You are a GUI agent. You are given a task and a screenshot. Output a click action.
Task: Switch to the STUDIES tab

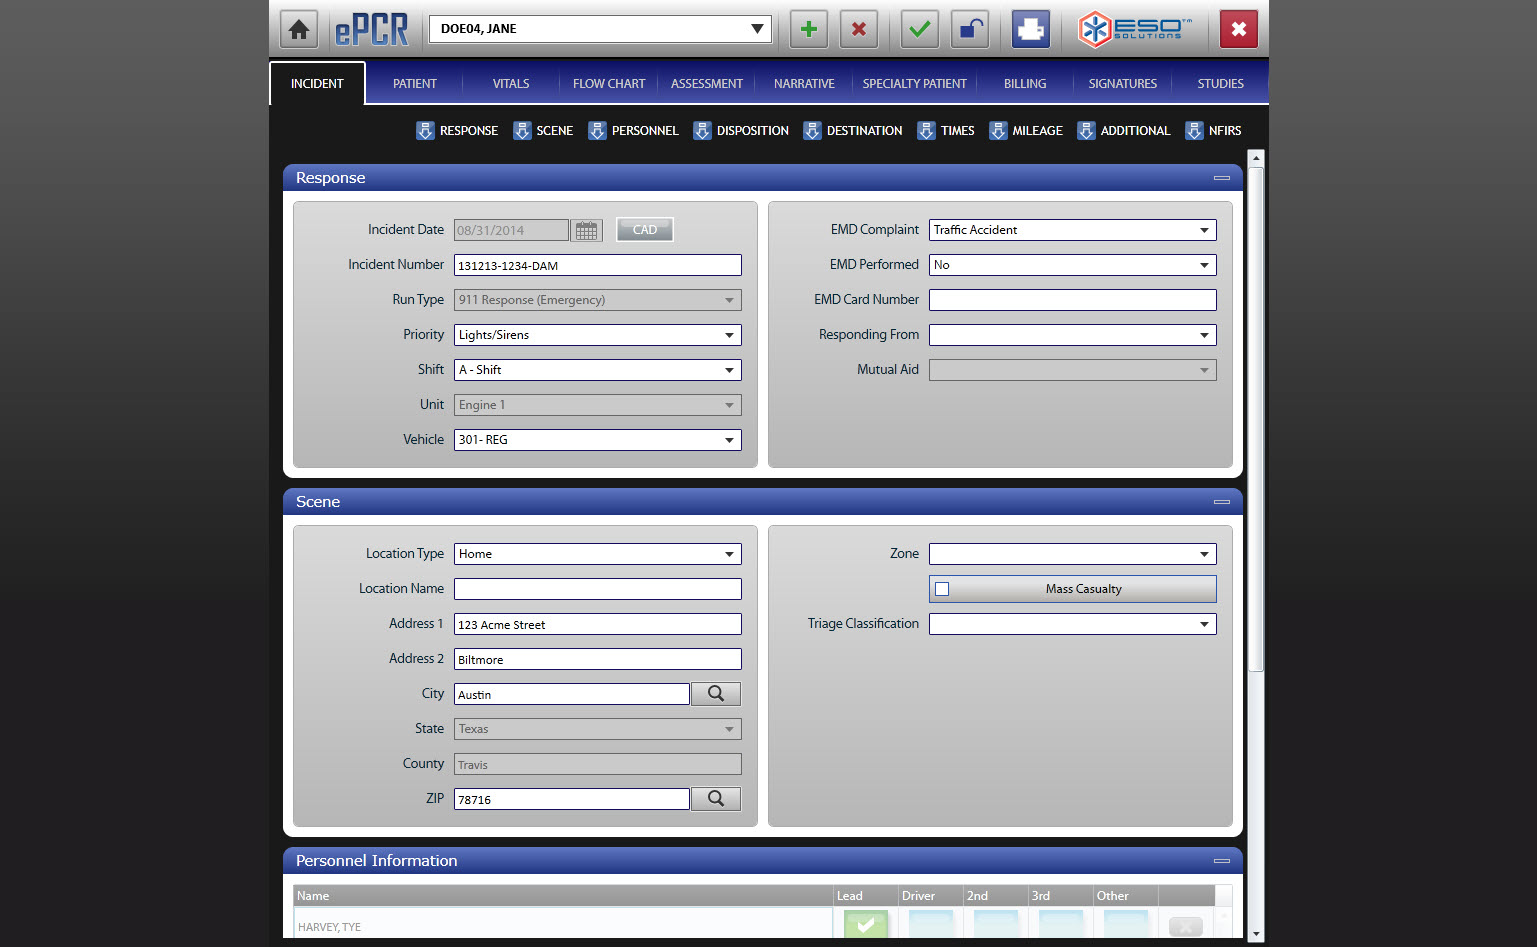point(1221,84)
